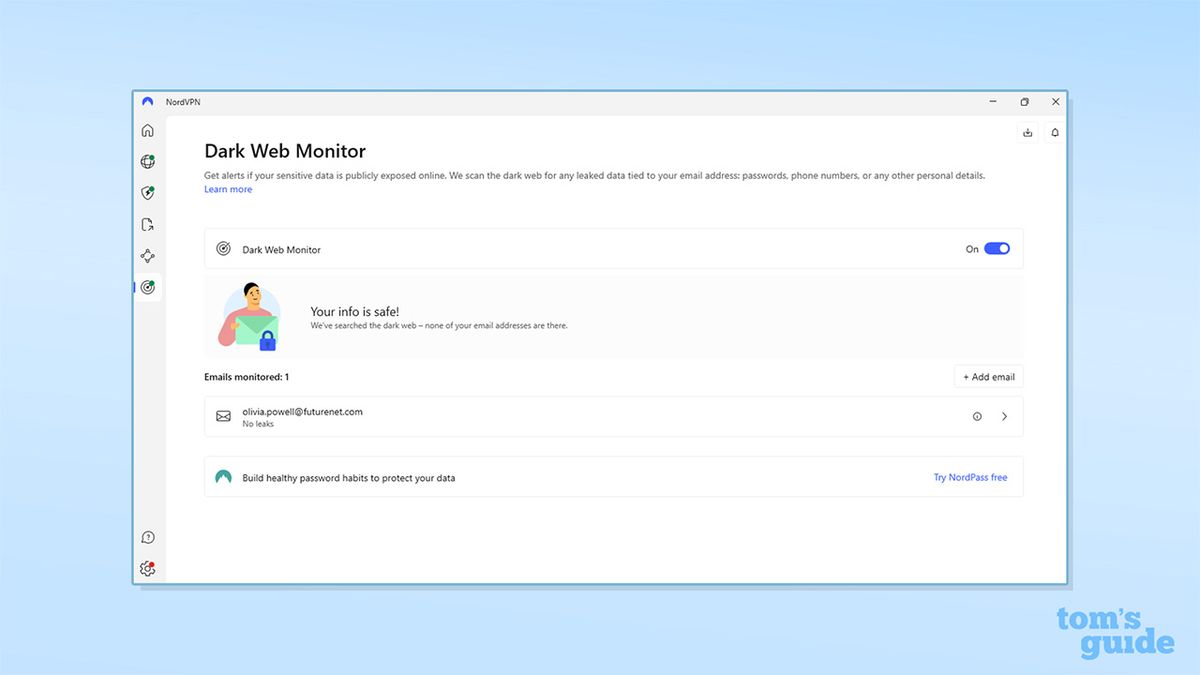Click the 'Dark Web Monitor' page heading
Image resolution: width=1200 pixels, height=675 pixels.
pos(285,151)
